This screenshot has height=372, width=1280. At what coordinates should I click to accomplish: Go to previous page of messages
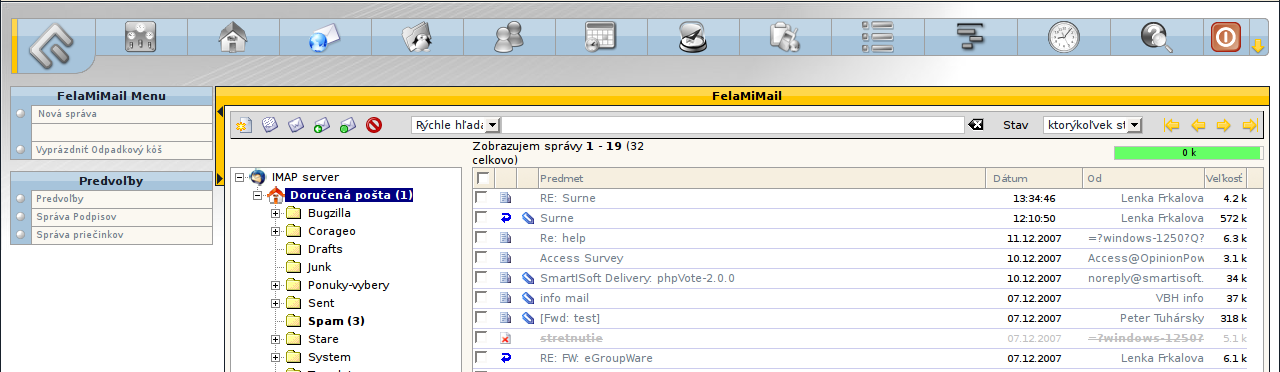(x=1198, y=125)
